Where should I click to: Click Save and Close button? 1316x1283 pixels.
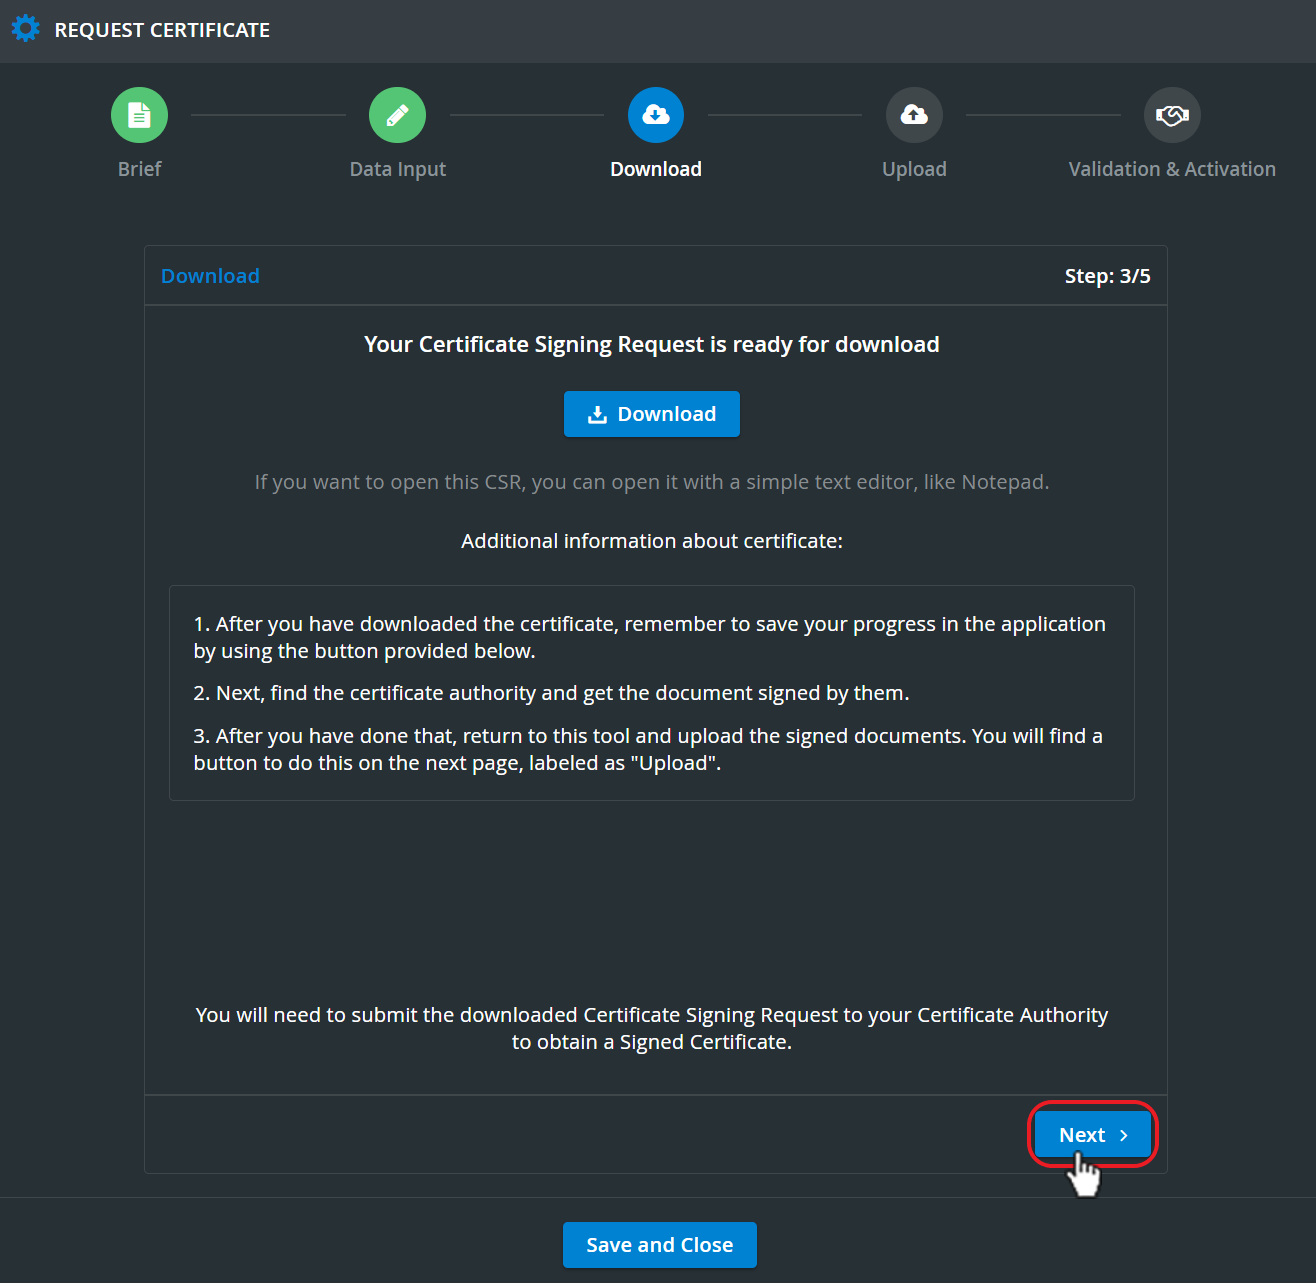tap(660, 1245)
